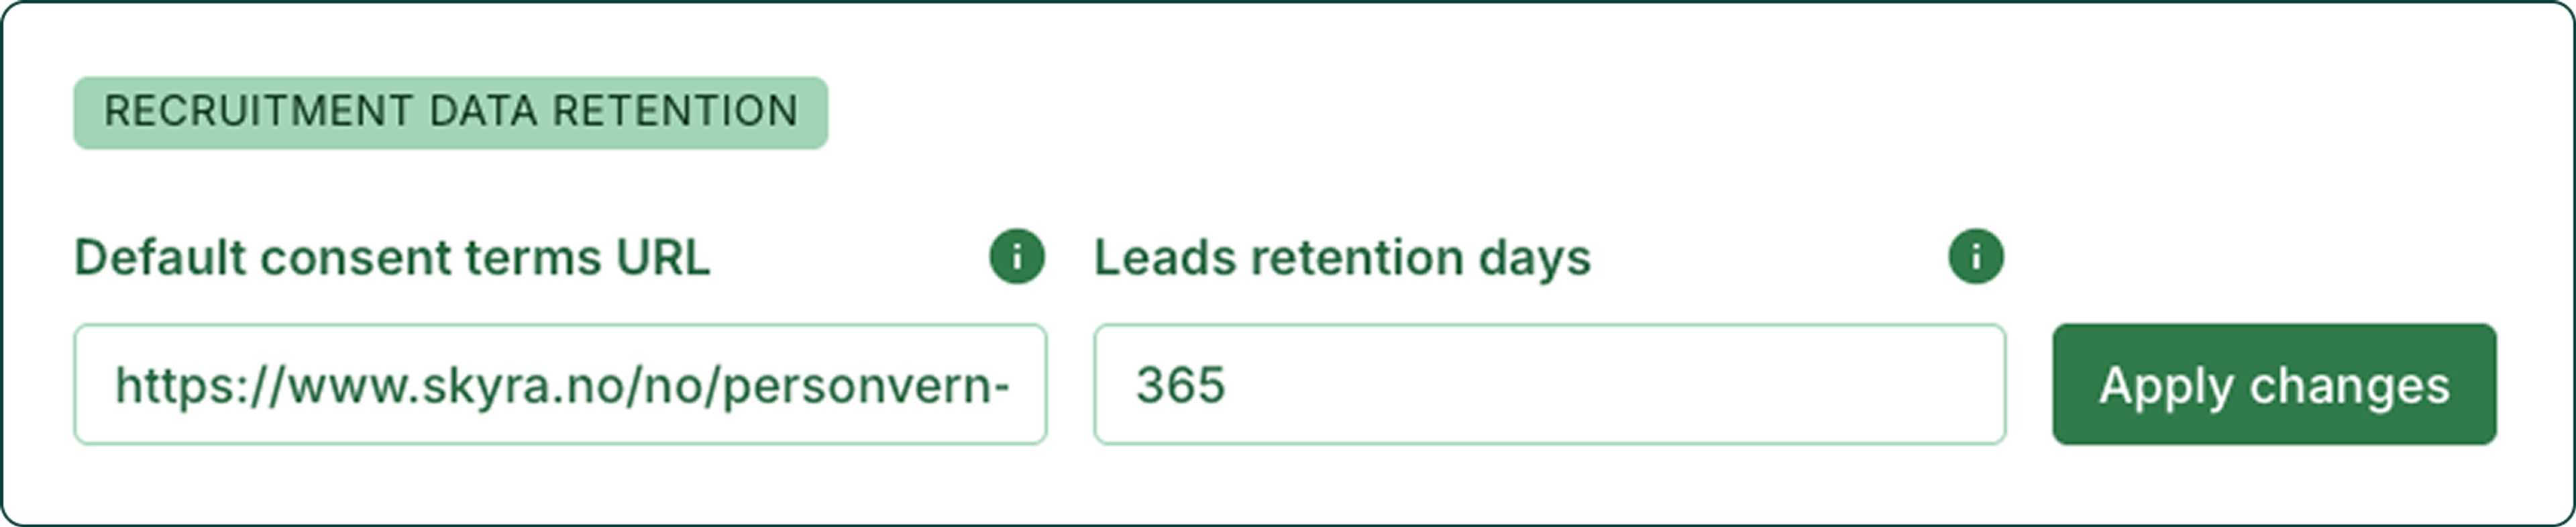Viewport: 2576px width, 527px height.
Task: Click the Leads retention days label
Action: tap(1342, 258)
